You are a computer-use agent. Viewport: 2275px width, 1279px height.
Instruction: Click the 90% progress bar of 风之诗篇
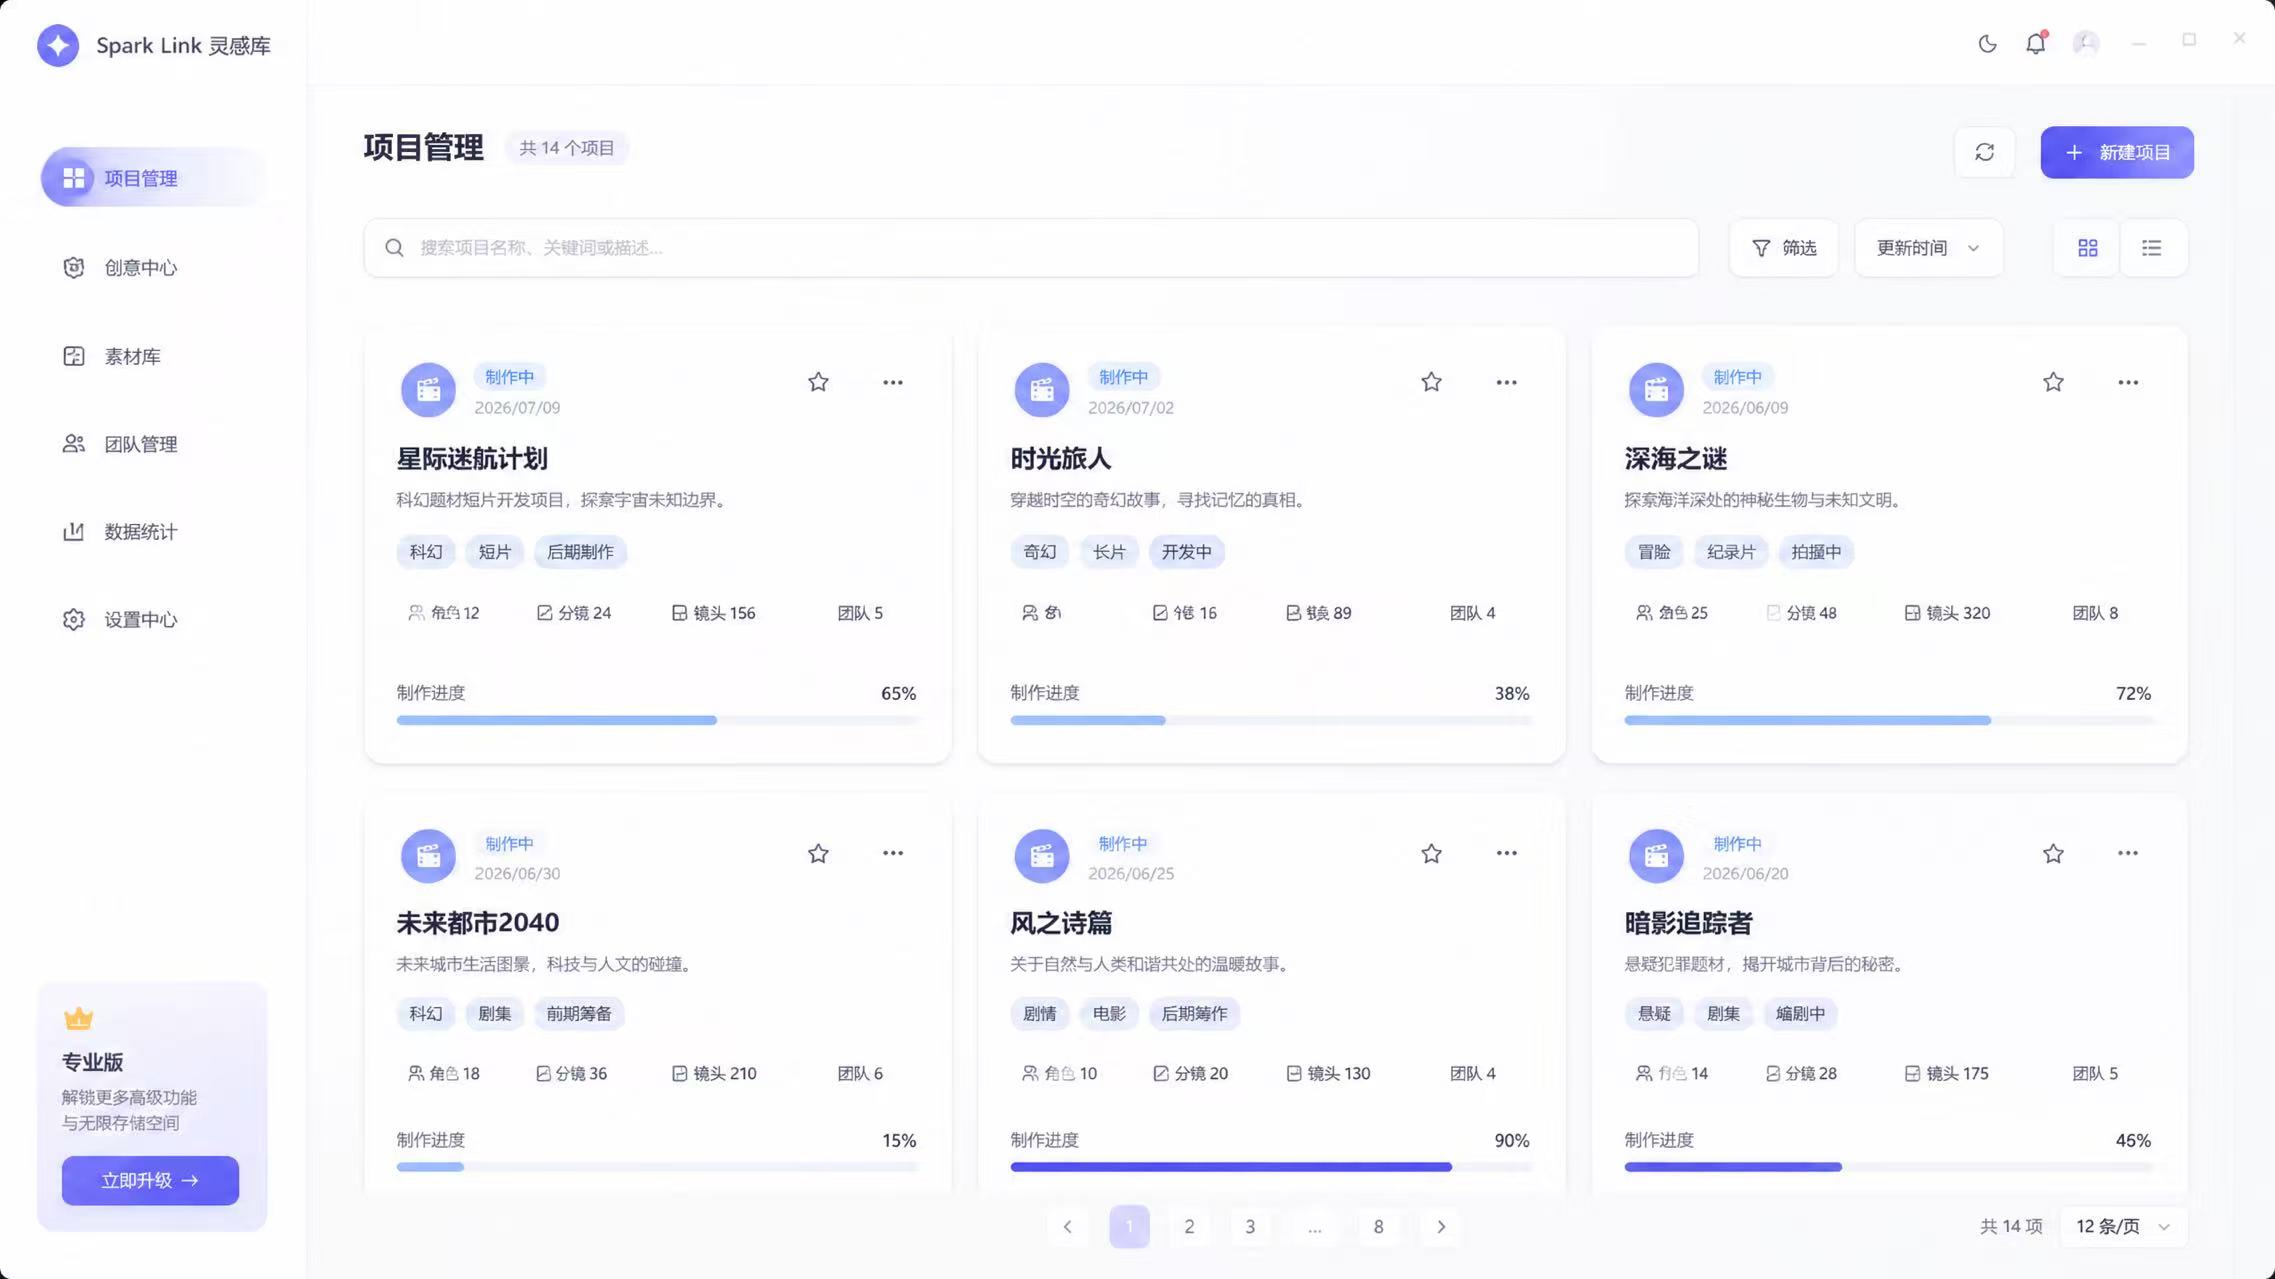1270,1167
